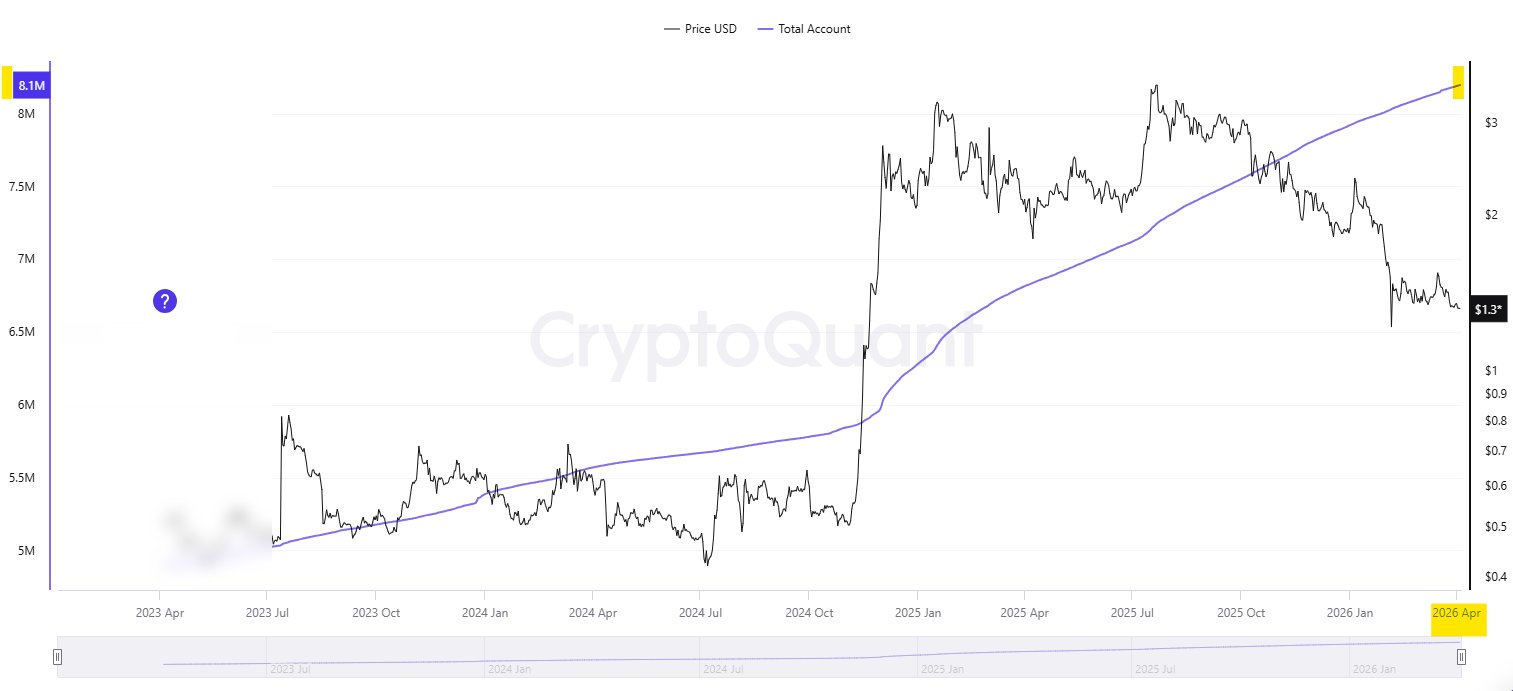Click the 2023 Jul date axis label
Image resolution: width=1513 pixels, height=691 pixels.
[266, 613]
